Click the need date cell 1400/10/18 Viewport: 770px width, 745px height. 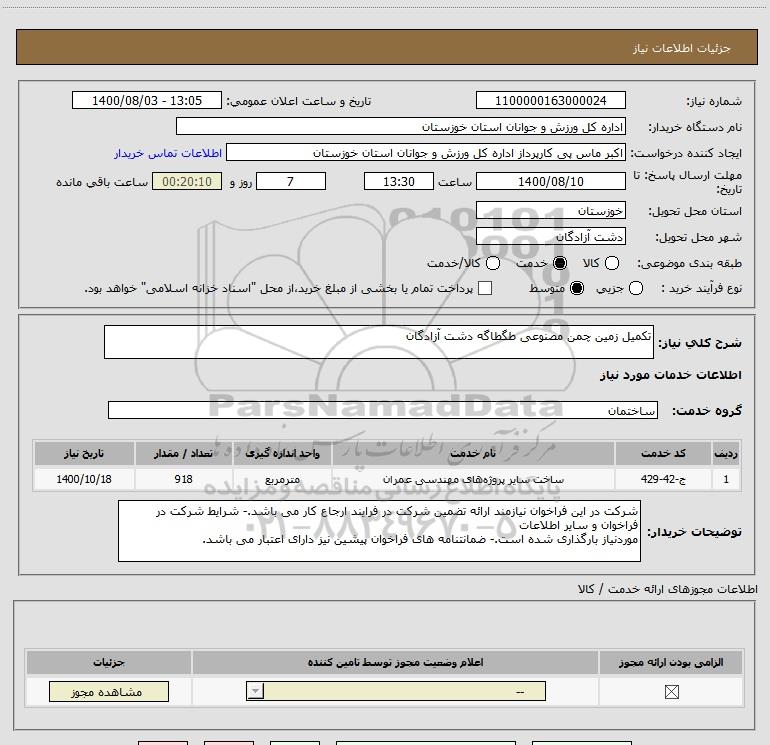point(84,479)
